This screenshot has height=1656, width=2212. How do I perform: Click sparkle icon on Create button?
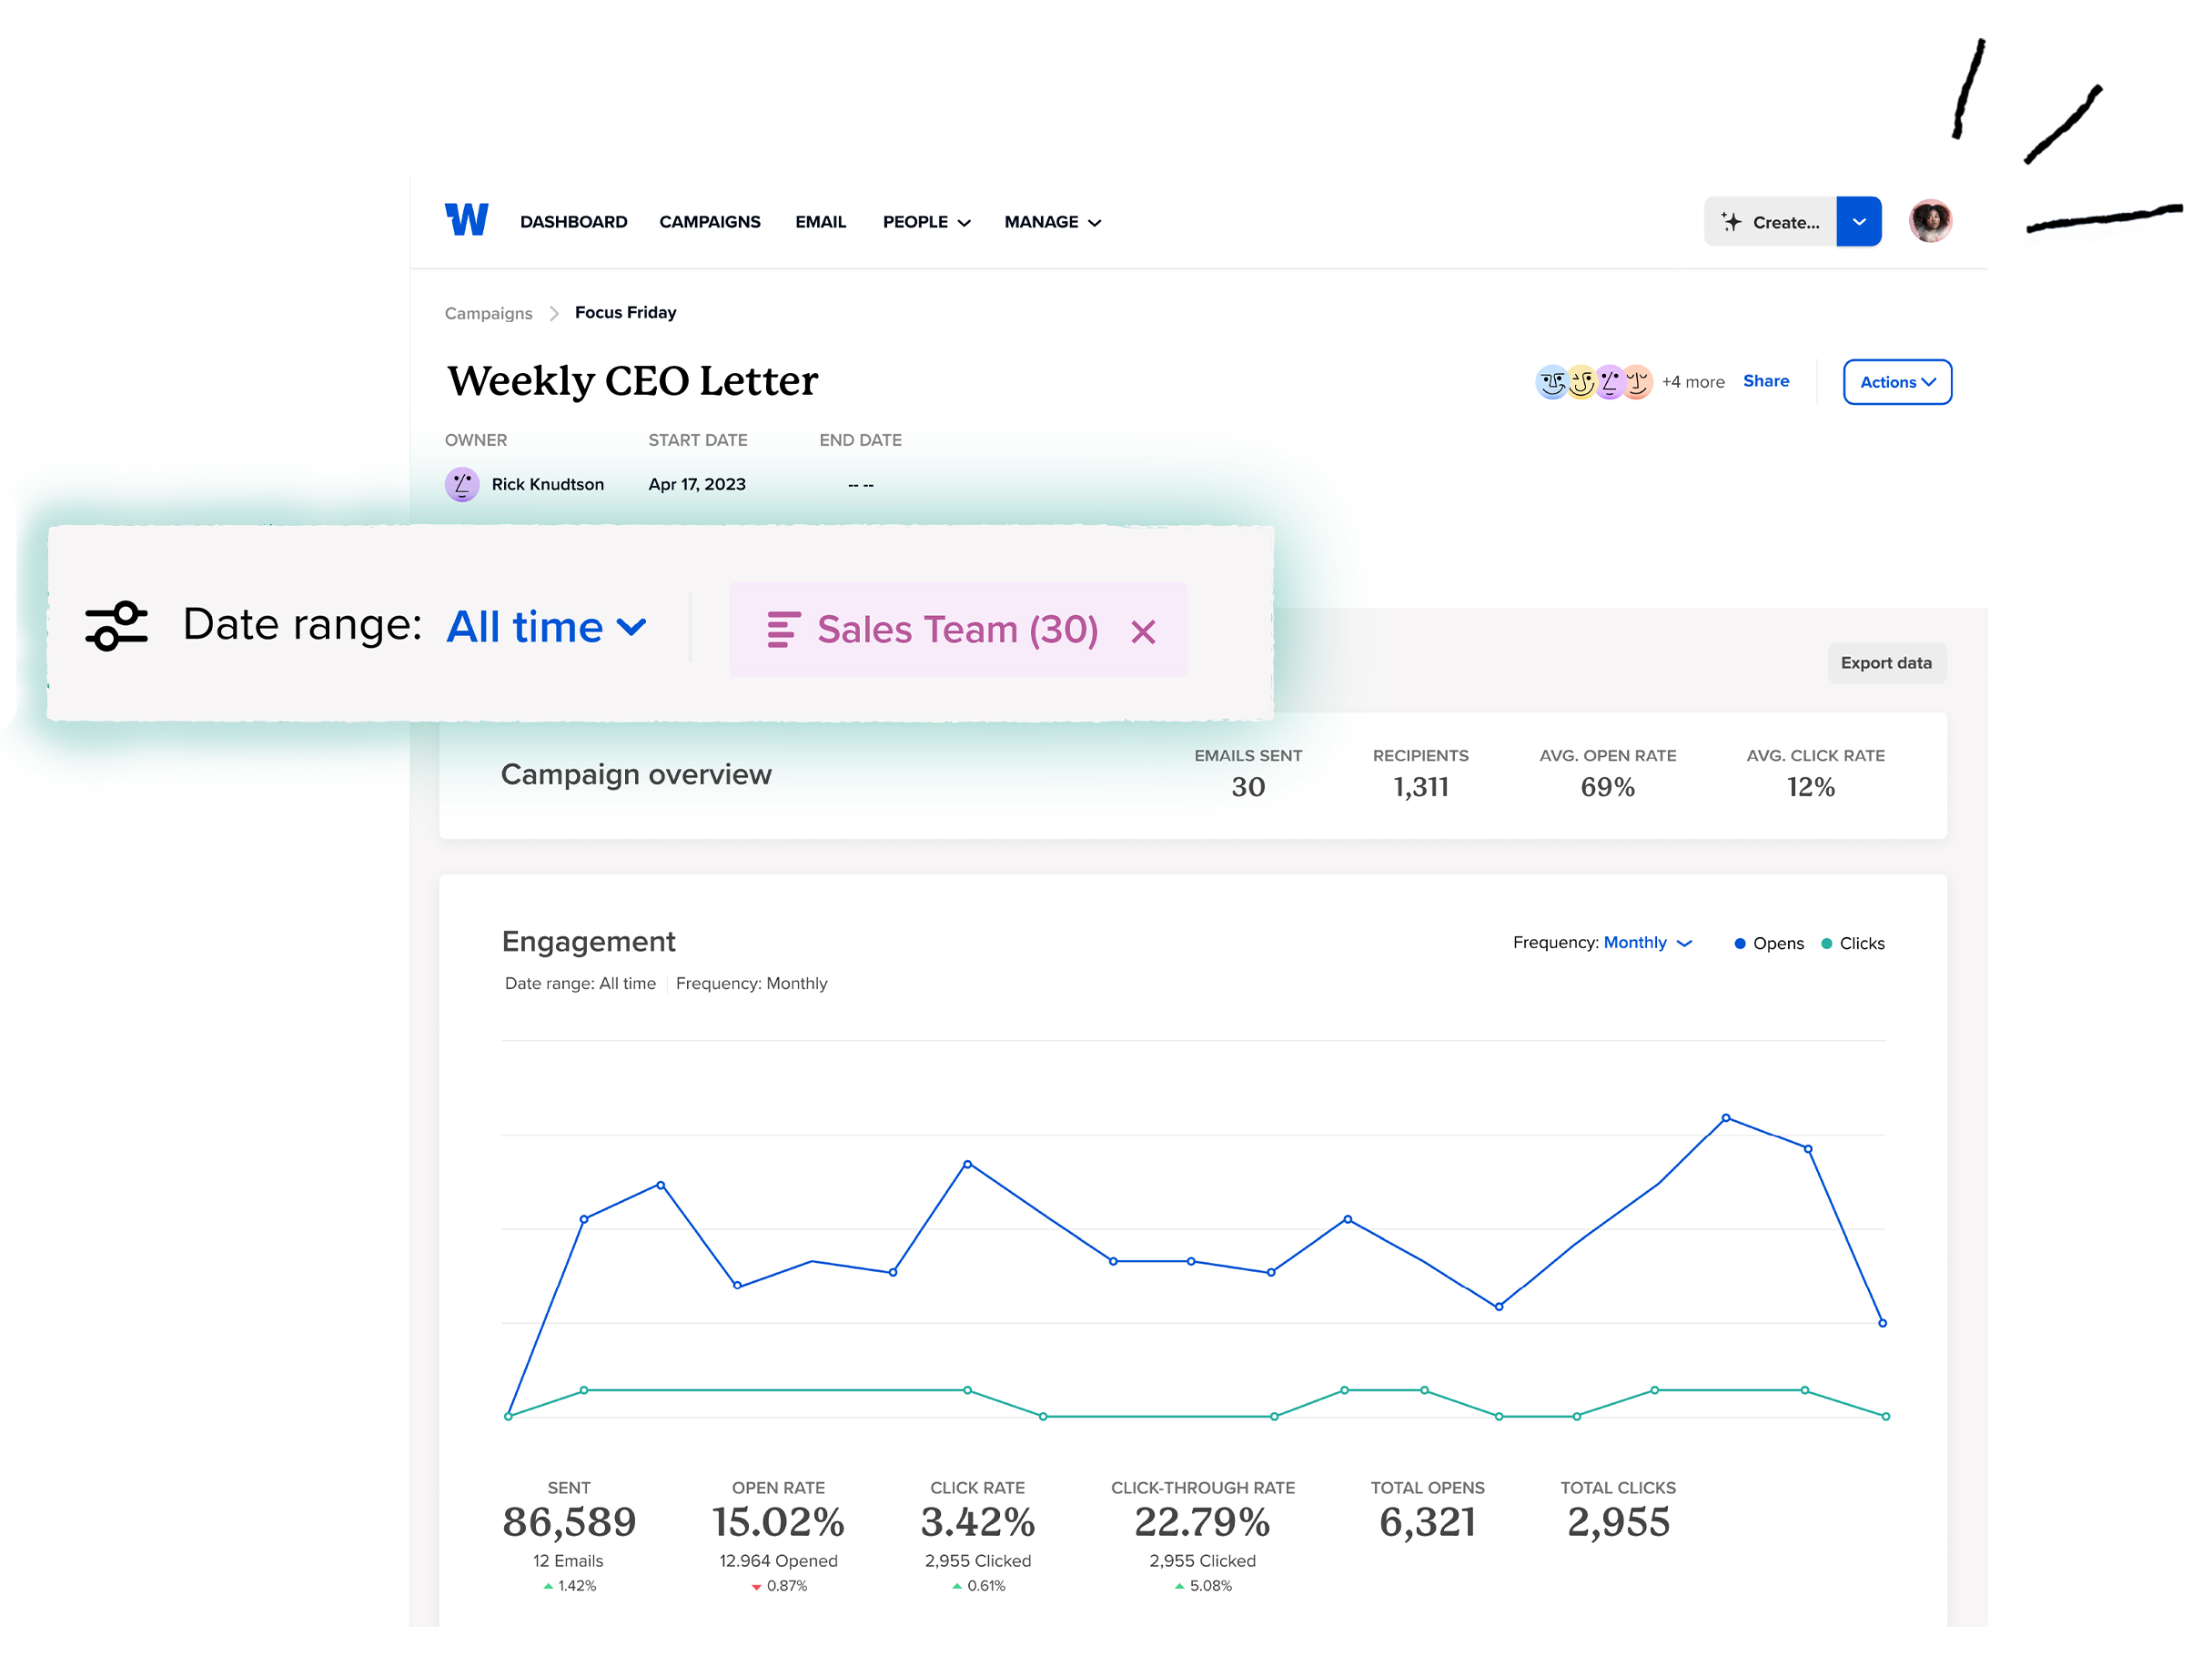tap(1731, 222)
